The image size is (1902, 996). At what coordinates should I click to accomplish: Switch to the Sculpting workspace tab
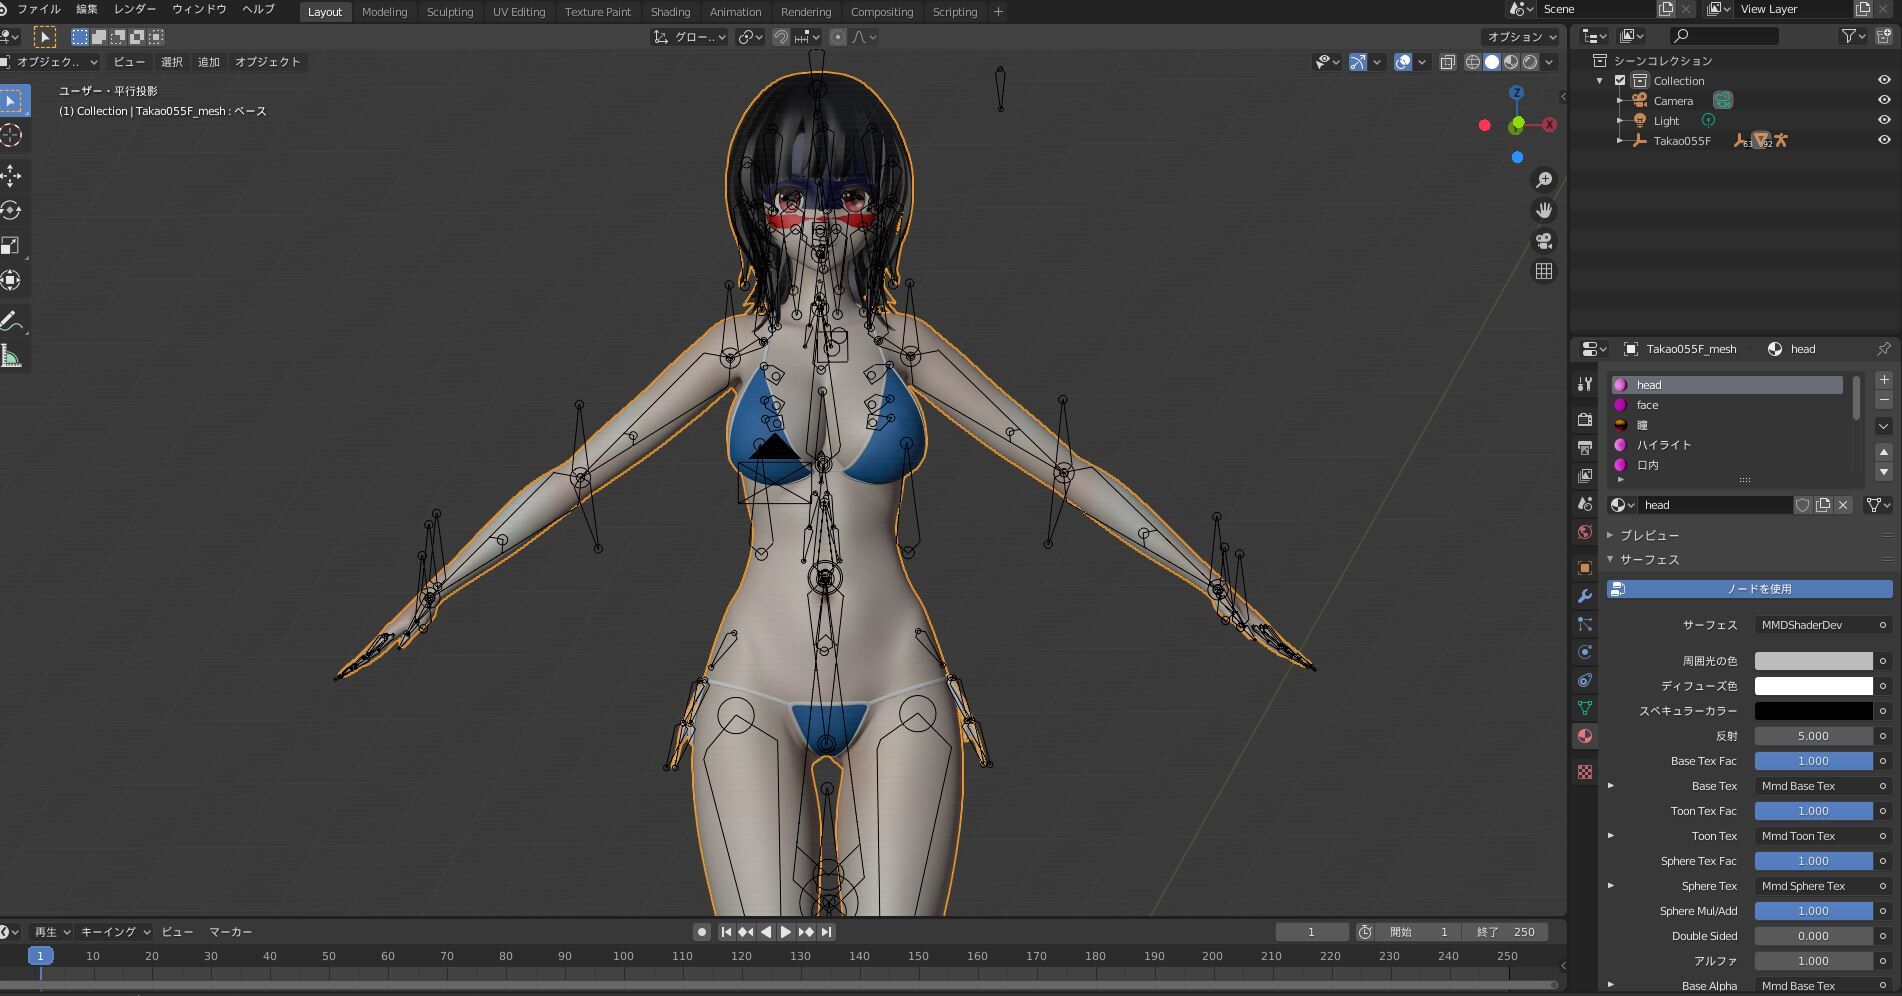coord(449,12)
